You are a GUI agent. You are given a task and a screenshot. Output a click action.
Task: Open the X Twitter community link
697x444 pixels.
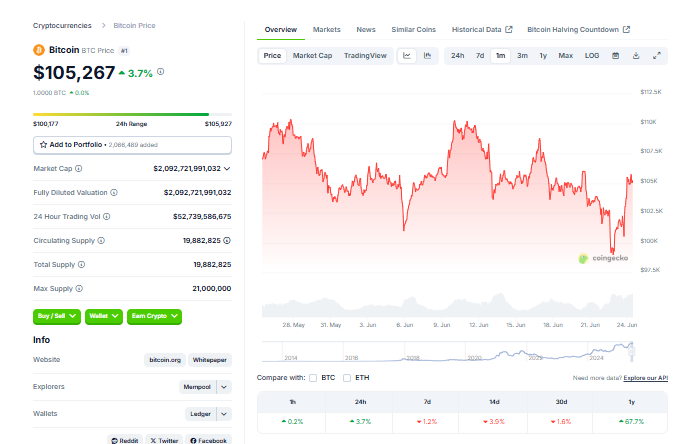tap(164, 440)
